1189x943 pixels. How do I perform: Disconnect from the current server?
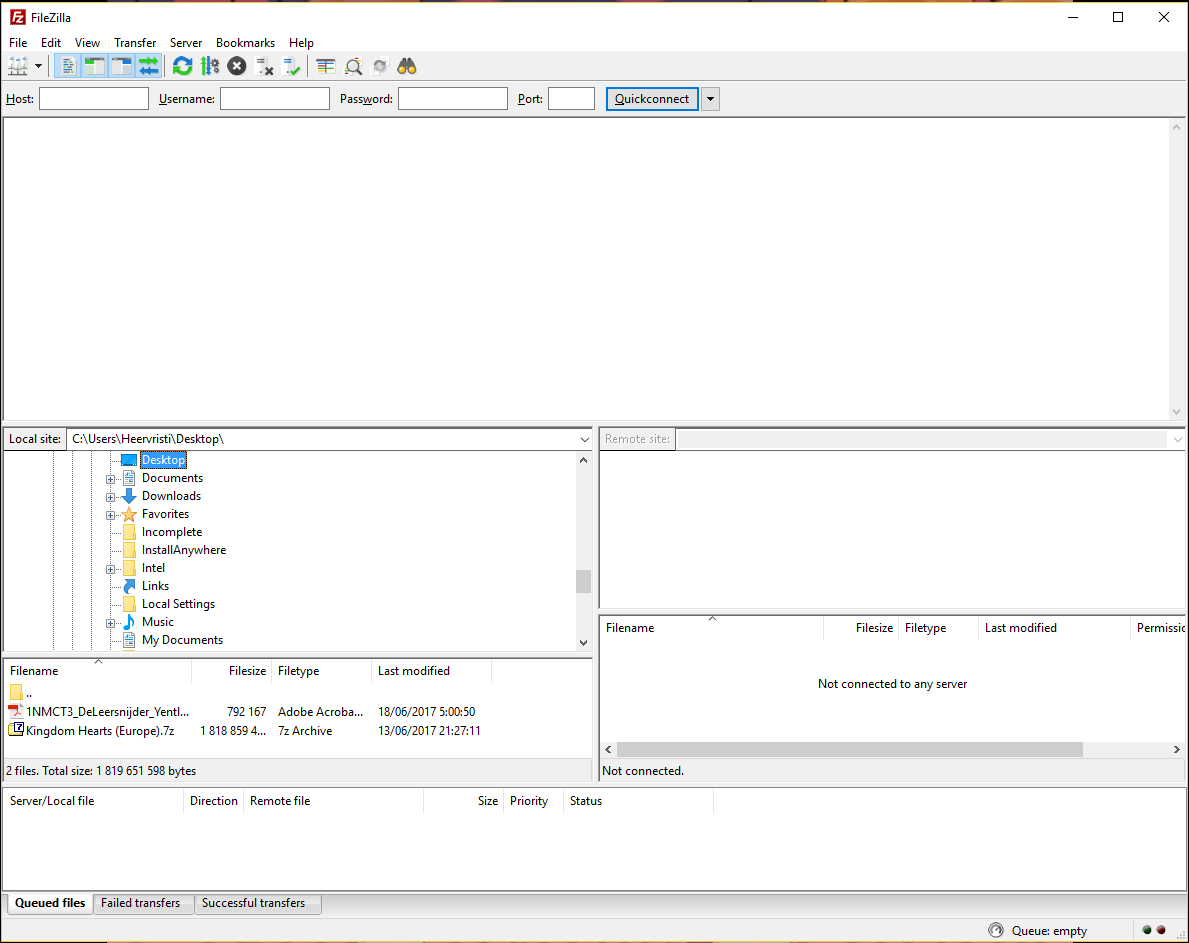pos(264,67)
